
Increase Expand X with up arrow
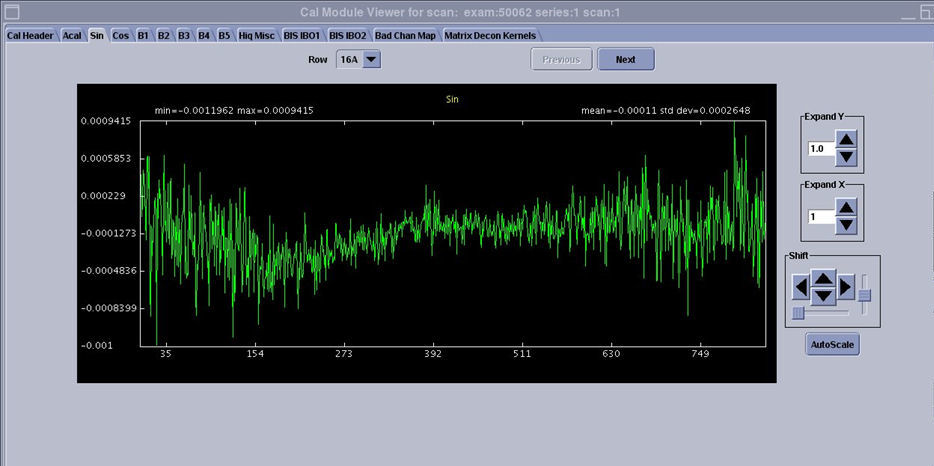[846, 208]
